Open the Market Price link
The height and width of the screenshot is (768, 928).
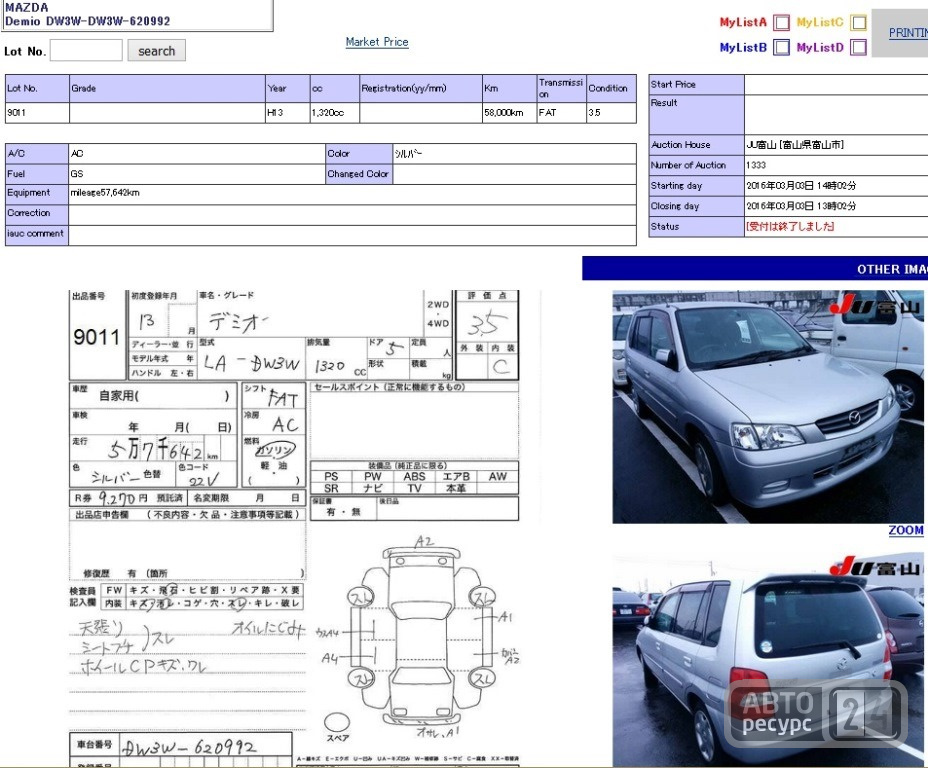(x=377, y=42)
